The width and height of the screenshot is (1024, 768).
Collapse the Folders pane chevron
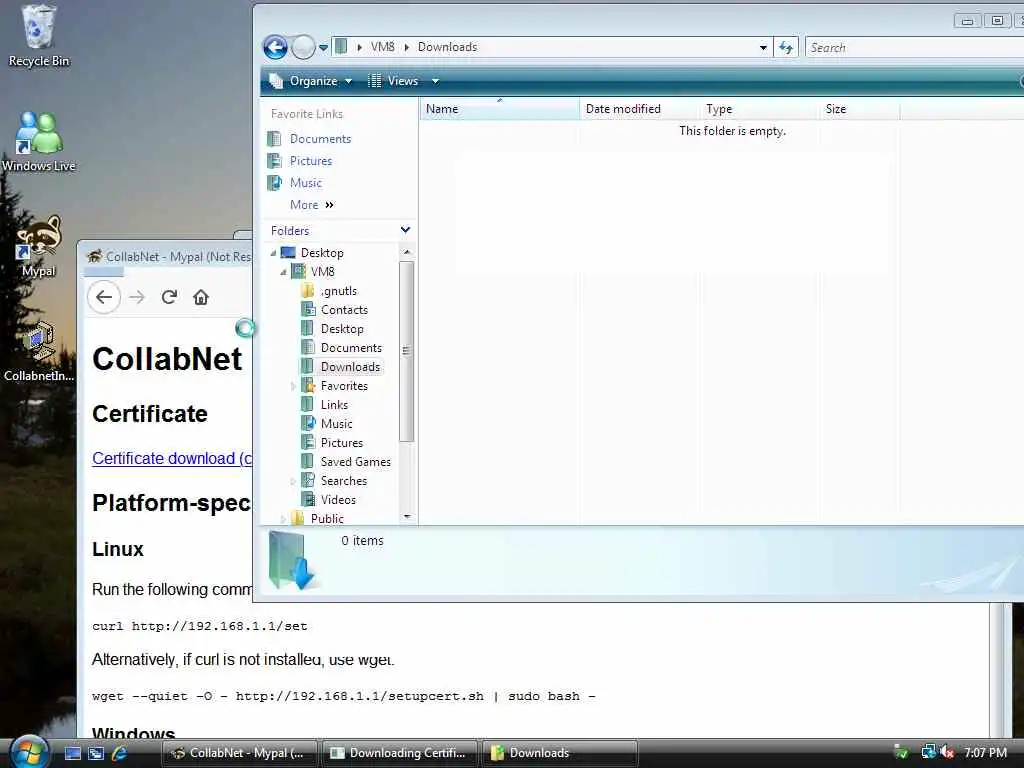[x=405, y=230]
